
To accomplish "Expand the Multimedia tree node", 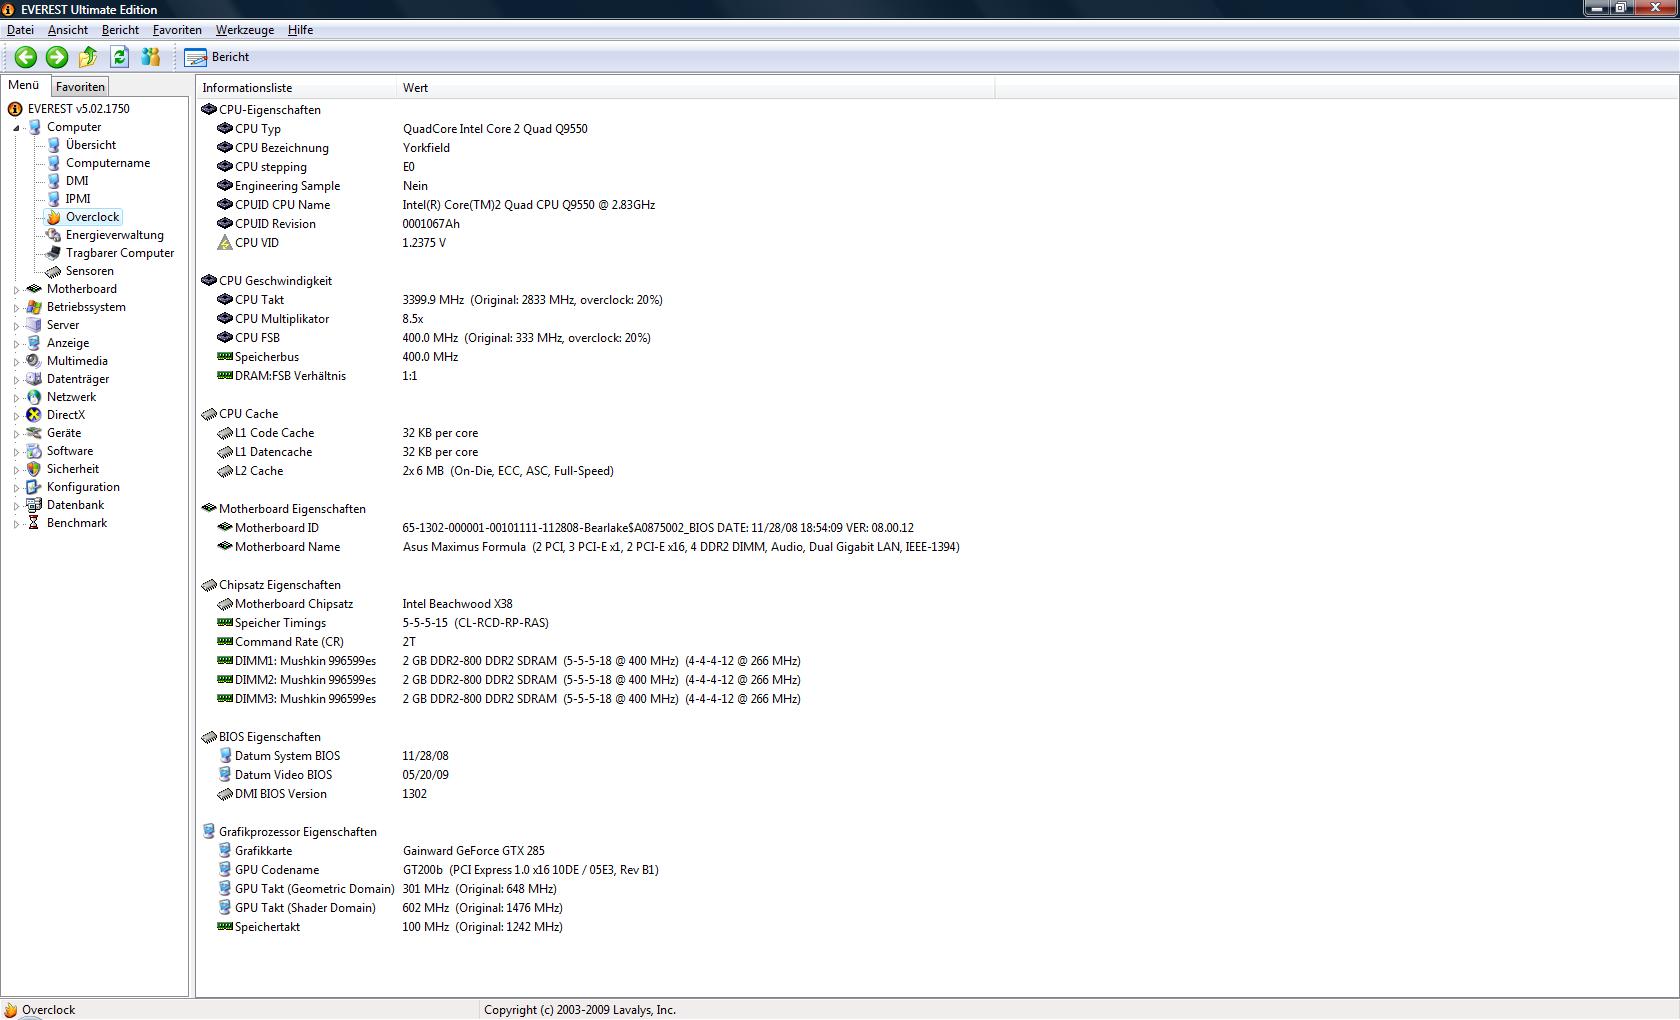I will click(16, 362).
